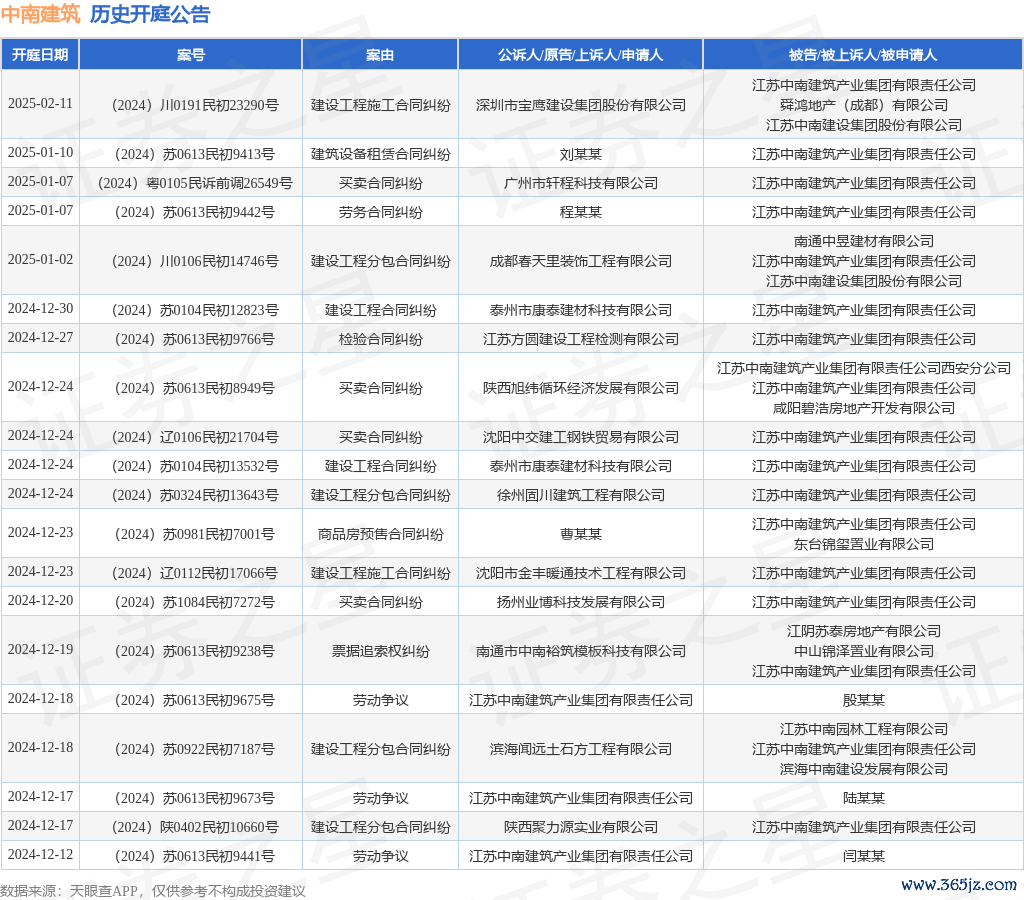
Task: Click the 中南建筑 title text
Action: click(x=40, y=14)
